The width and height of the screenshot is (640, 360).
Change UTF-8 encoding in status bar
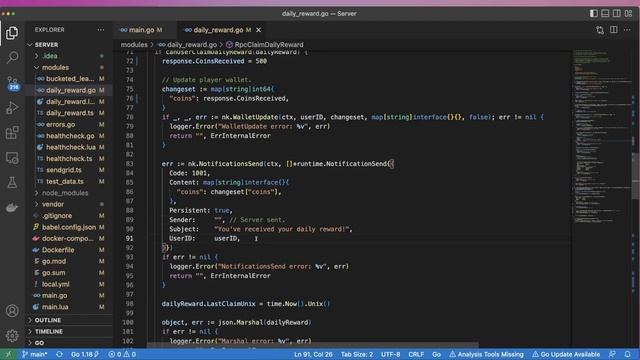tap(391, 354)
